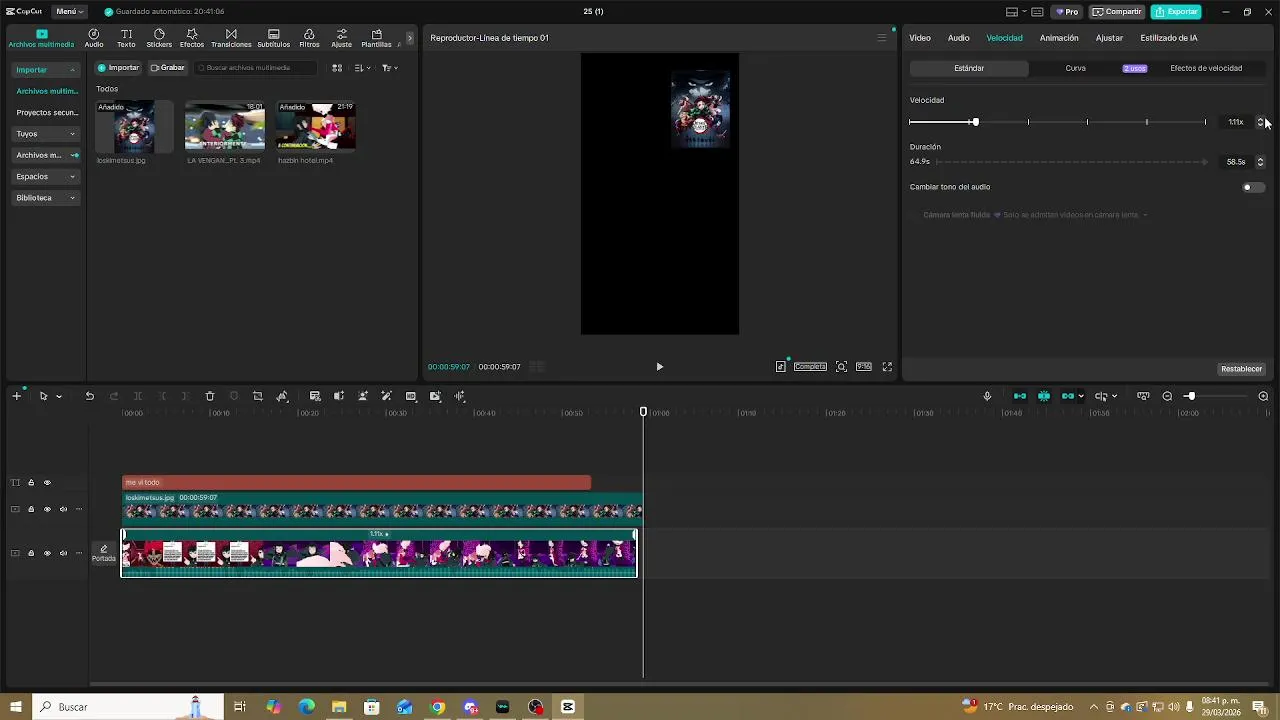Viewport: 1280px width, 720px height.
Task: Click the auto-enhance magic wand icon
Action: 386,396
